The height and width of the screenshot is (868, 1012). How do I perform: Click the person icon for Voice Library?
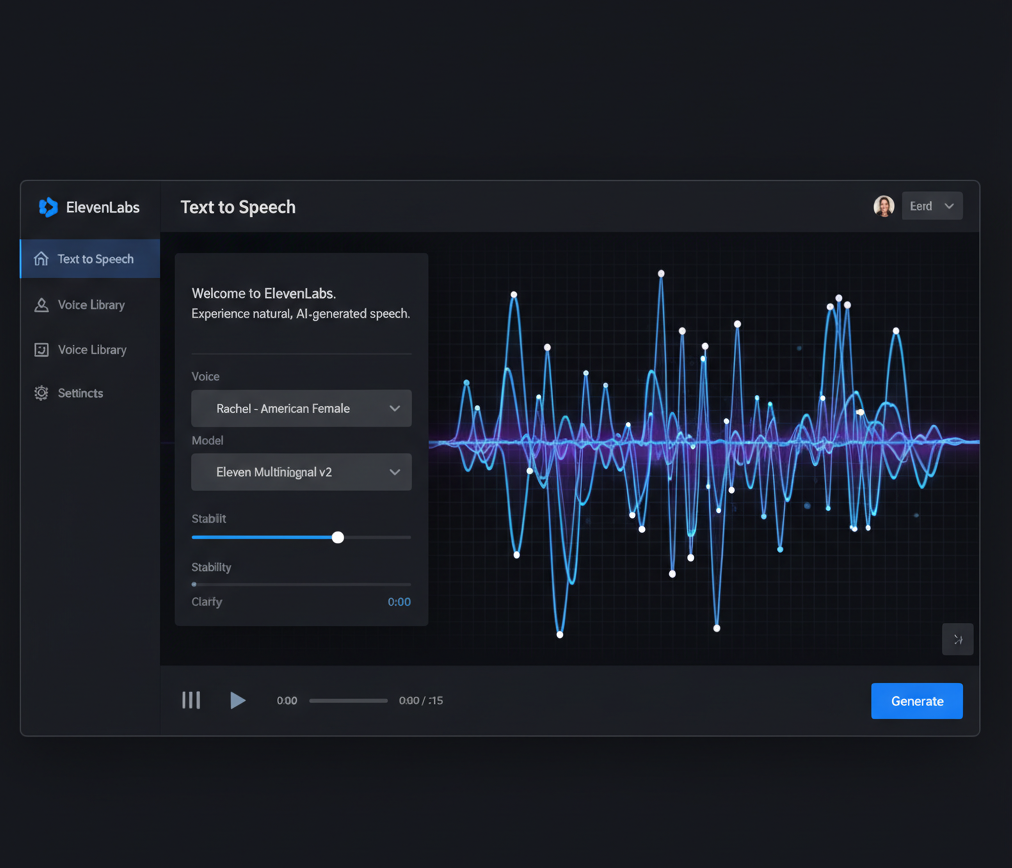click(x=41, y=305)
